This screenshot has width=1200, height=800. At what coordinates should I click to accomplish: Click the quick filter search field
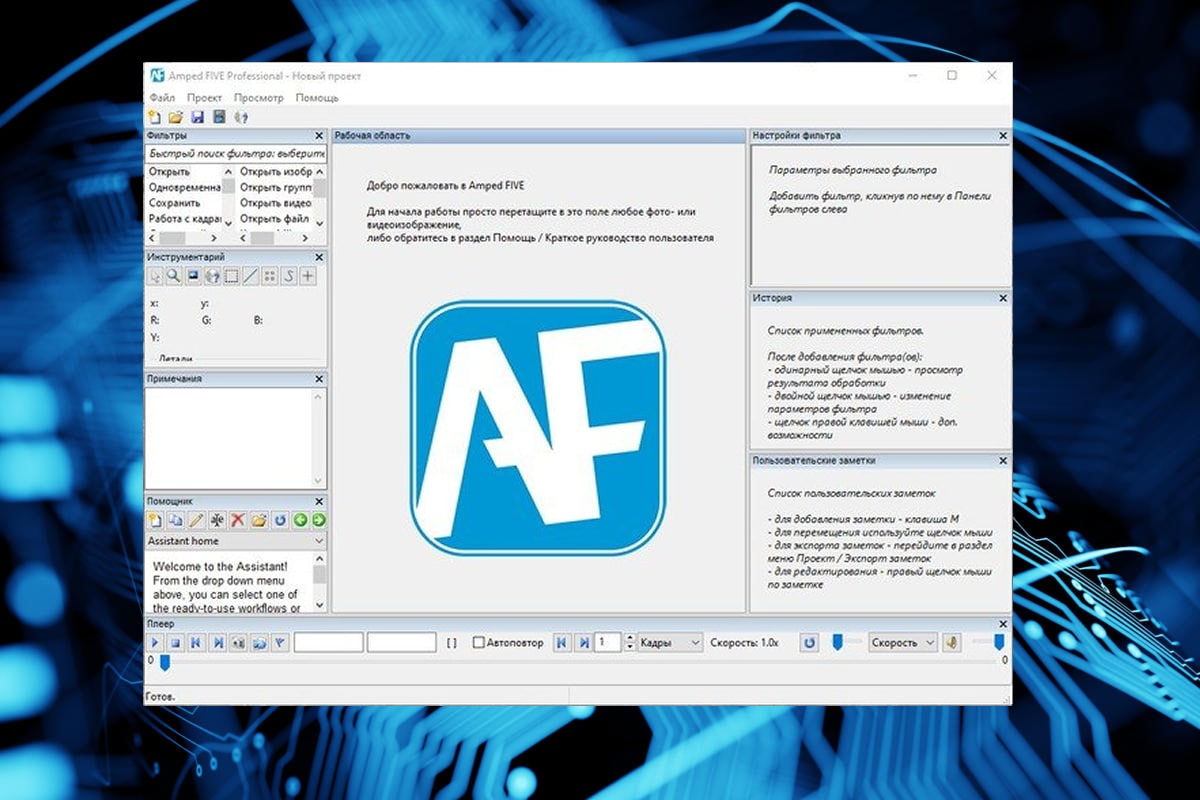pos(236,154)
